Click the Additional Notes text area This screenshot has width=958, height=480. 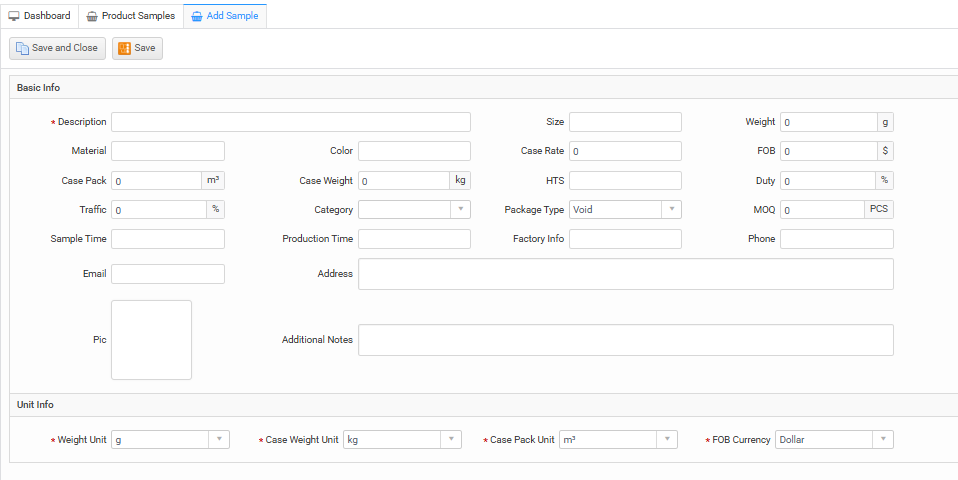pos(625,340)
